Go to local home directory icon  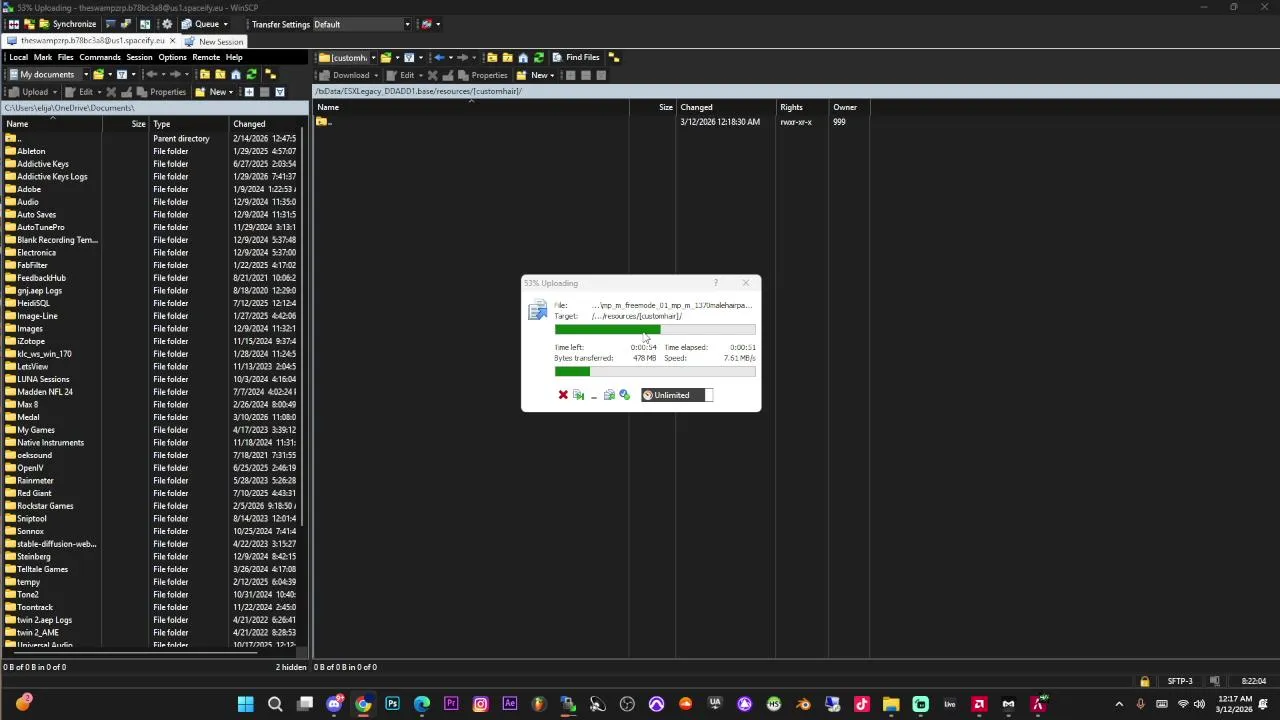pyautogui.click(x=236, y=75)
